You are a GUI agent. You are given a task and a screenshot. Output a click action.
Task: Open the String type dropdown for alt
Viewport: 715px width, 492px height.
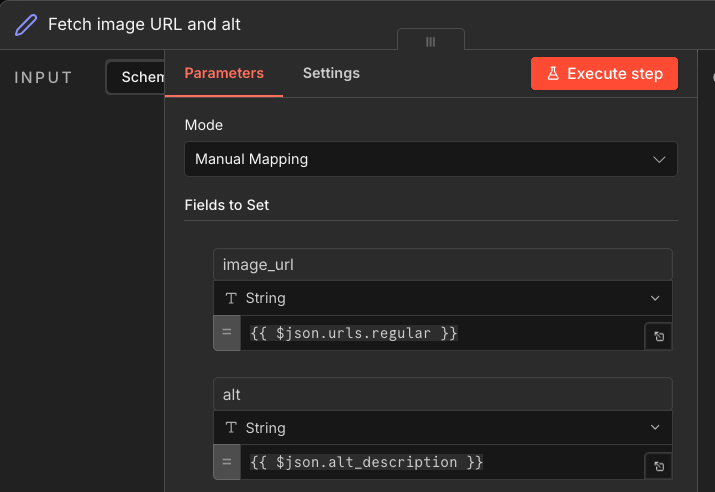tap(442, 427)
